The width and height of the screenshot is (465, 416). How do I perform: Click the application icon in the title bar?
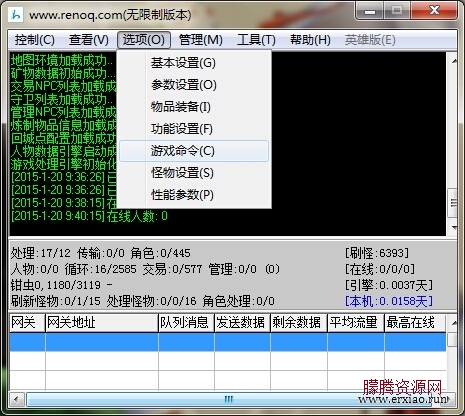(16, 14)
